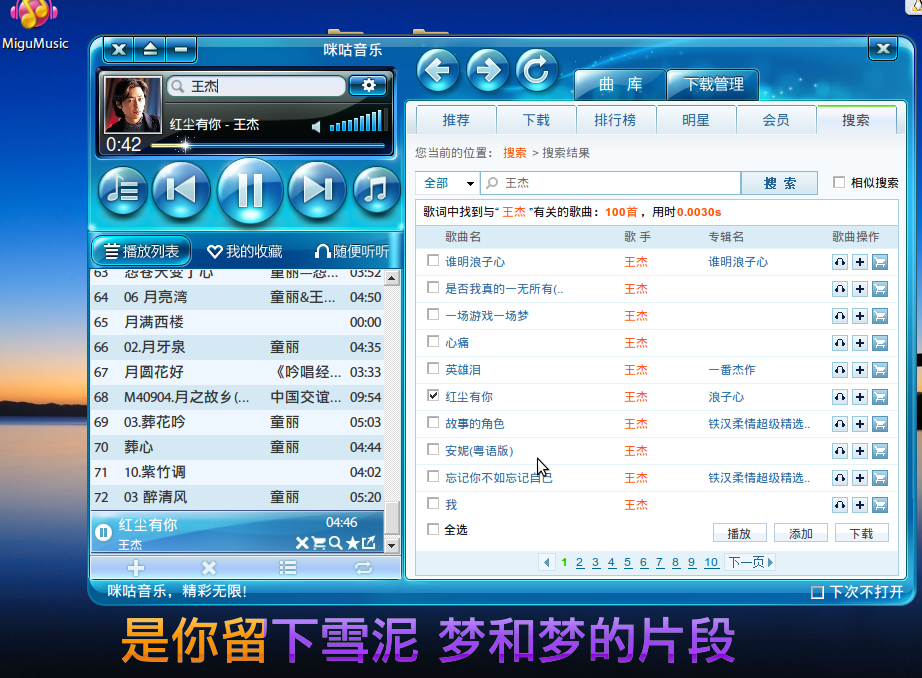Open player settings gear button

(x=368, y=85)
